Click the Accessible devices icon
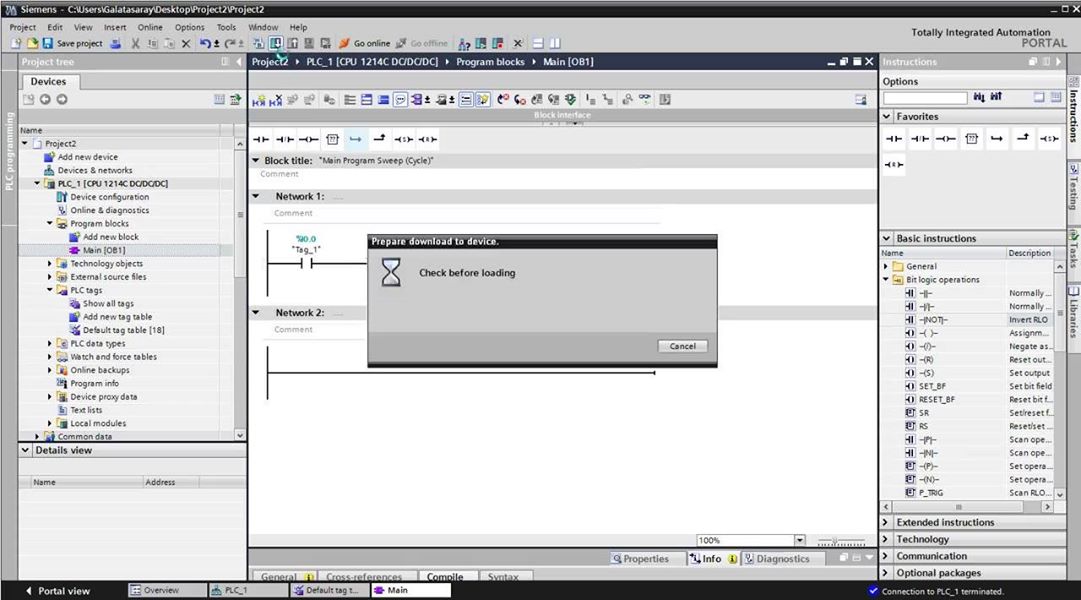Viewport: 1081px width, 600px height. click(x=464, y=43)
